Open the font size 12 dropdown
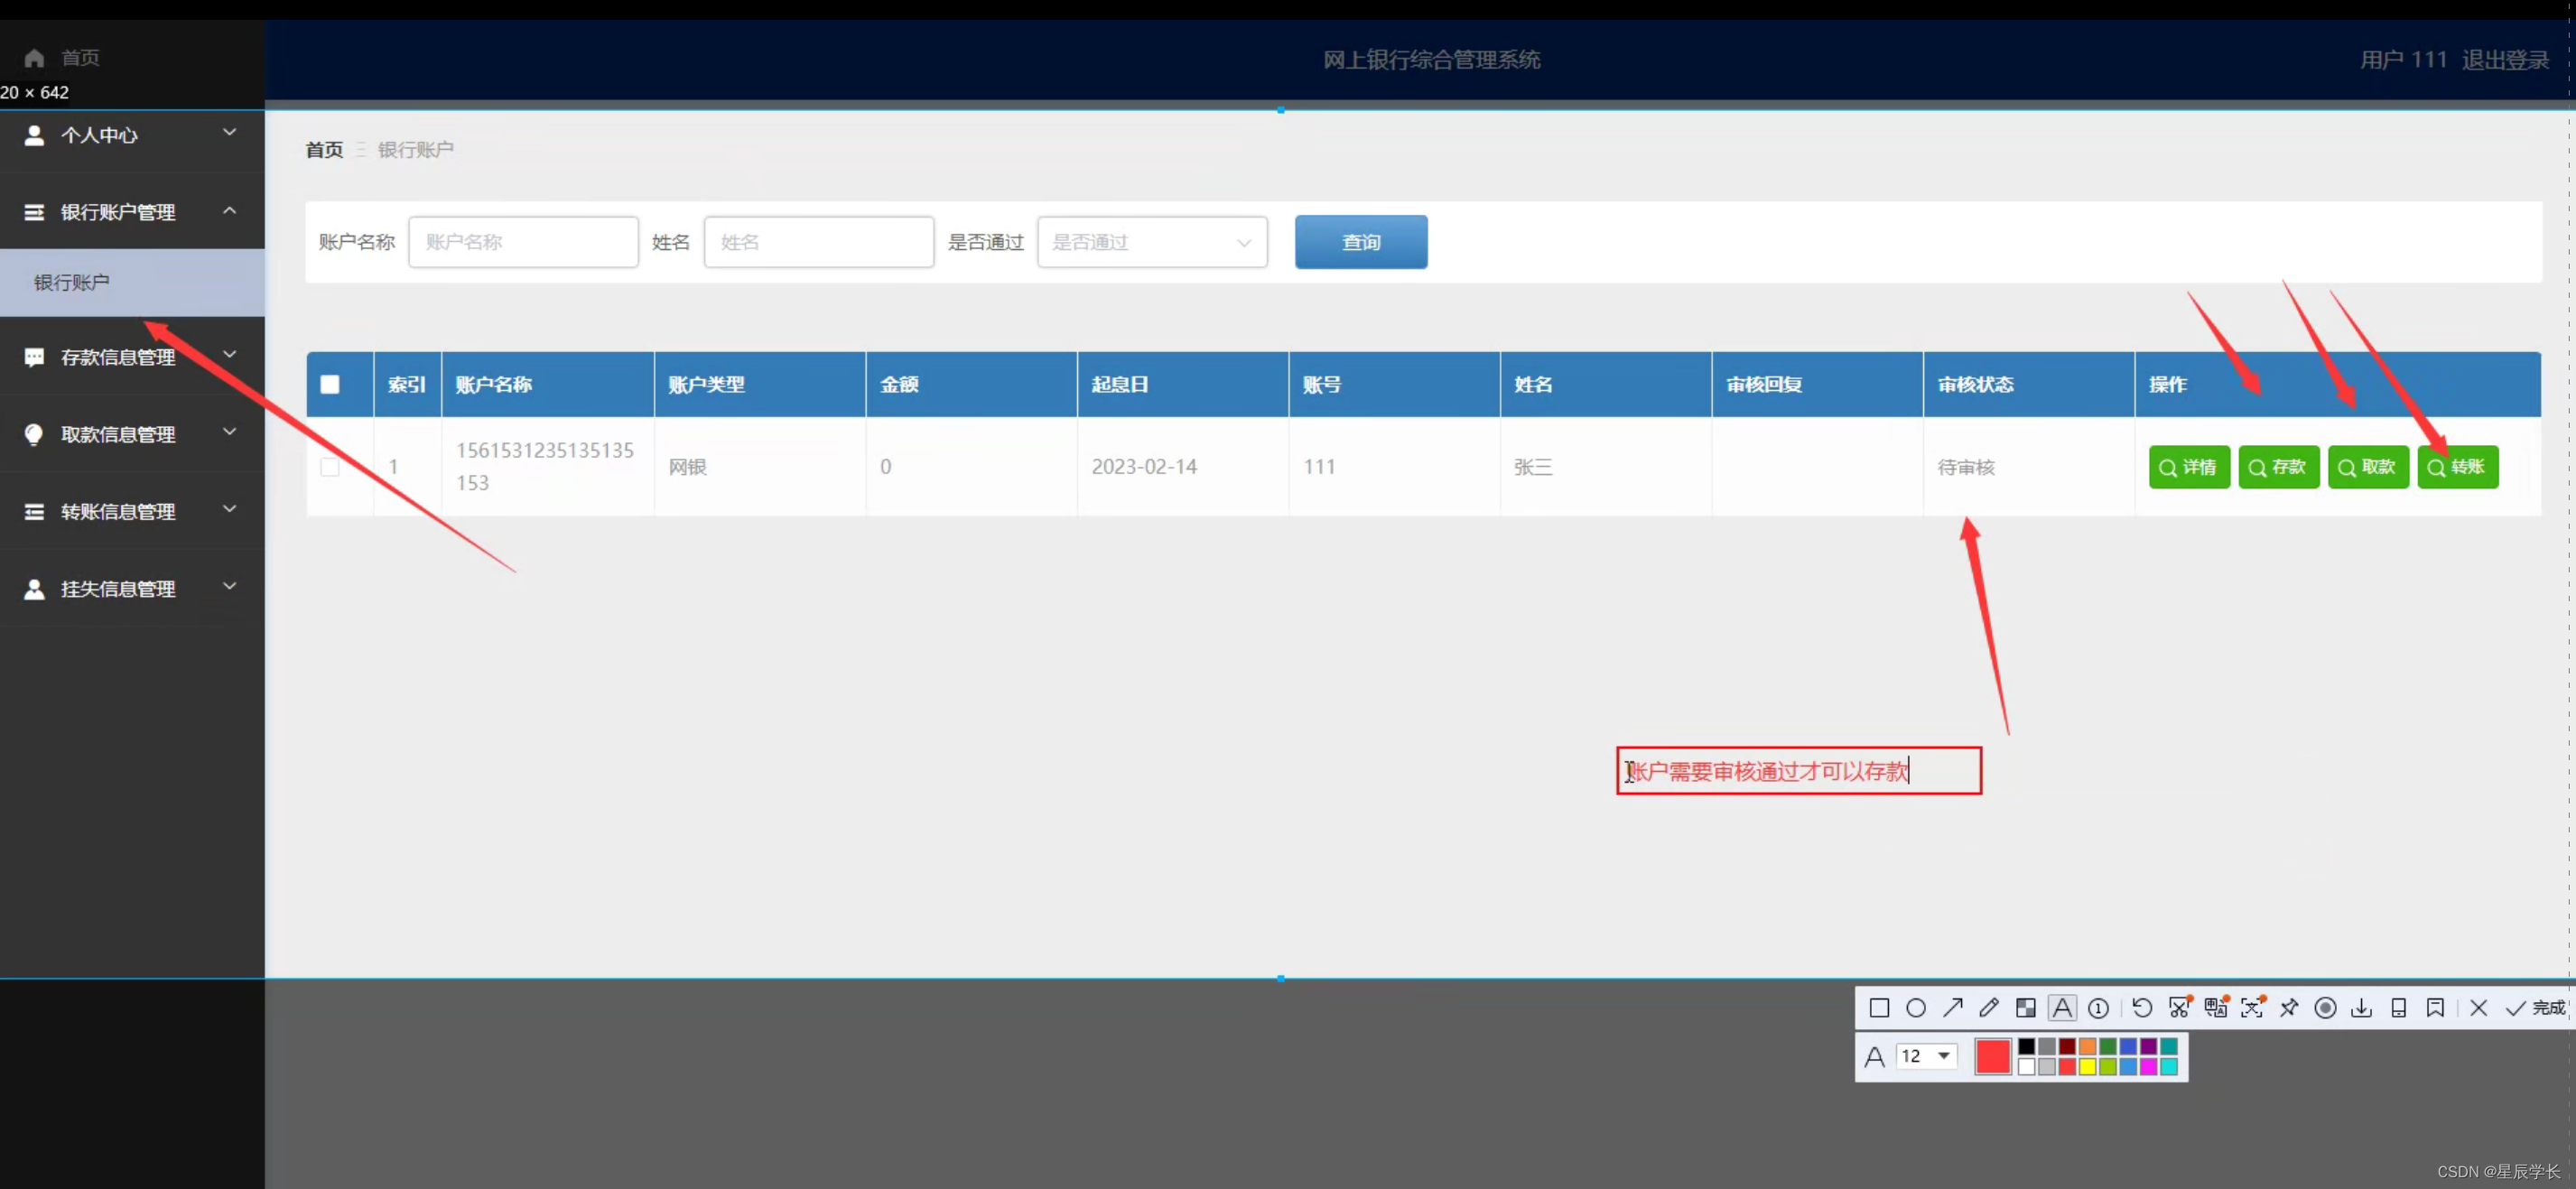2576x1189 pixels. 1926,1056
